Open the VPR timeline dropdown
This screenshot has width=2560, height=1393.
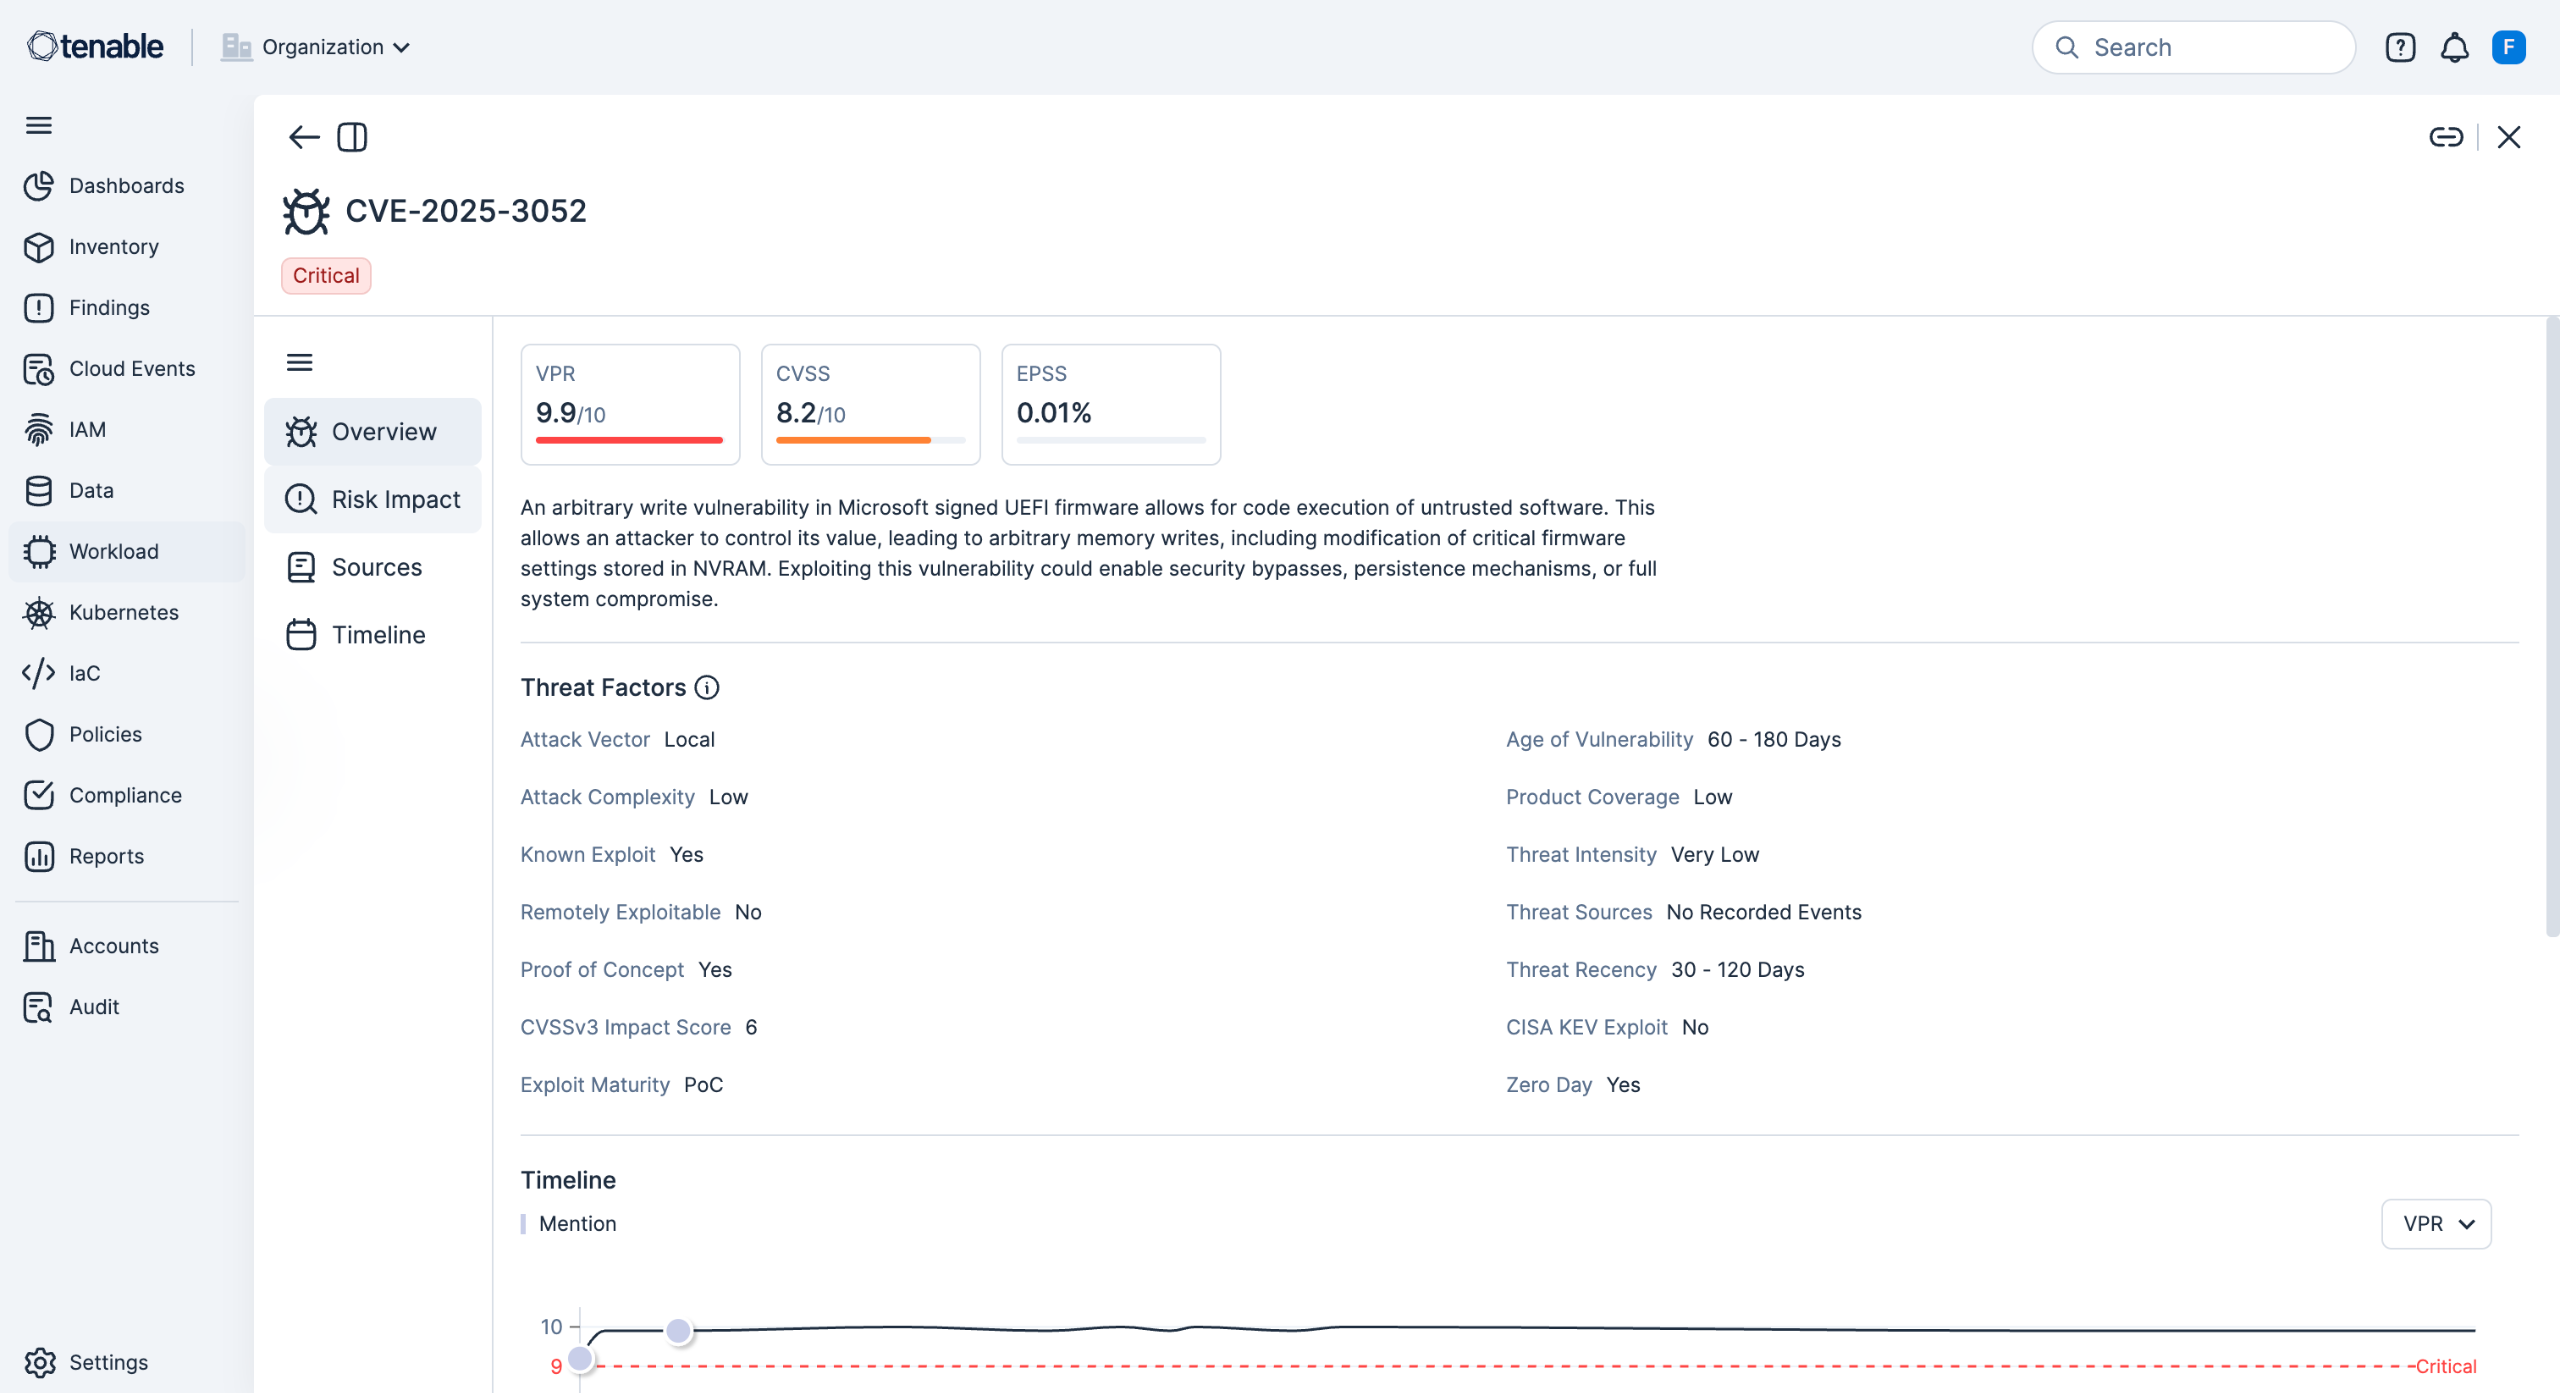[x=2436, y=1224]
